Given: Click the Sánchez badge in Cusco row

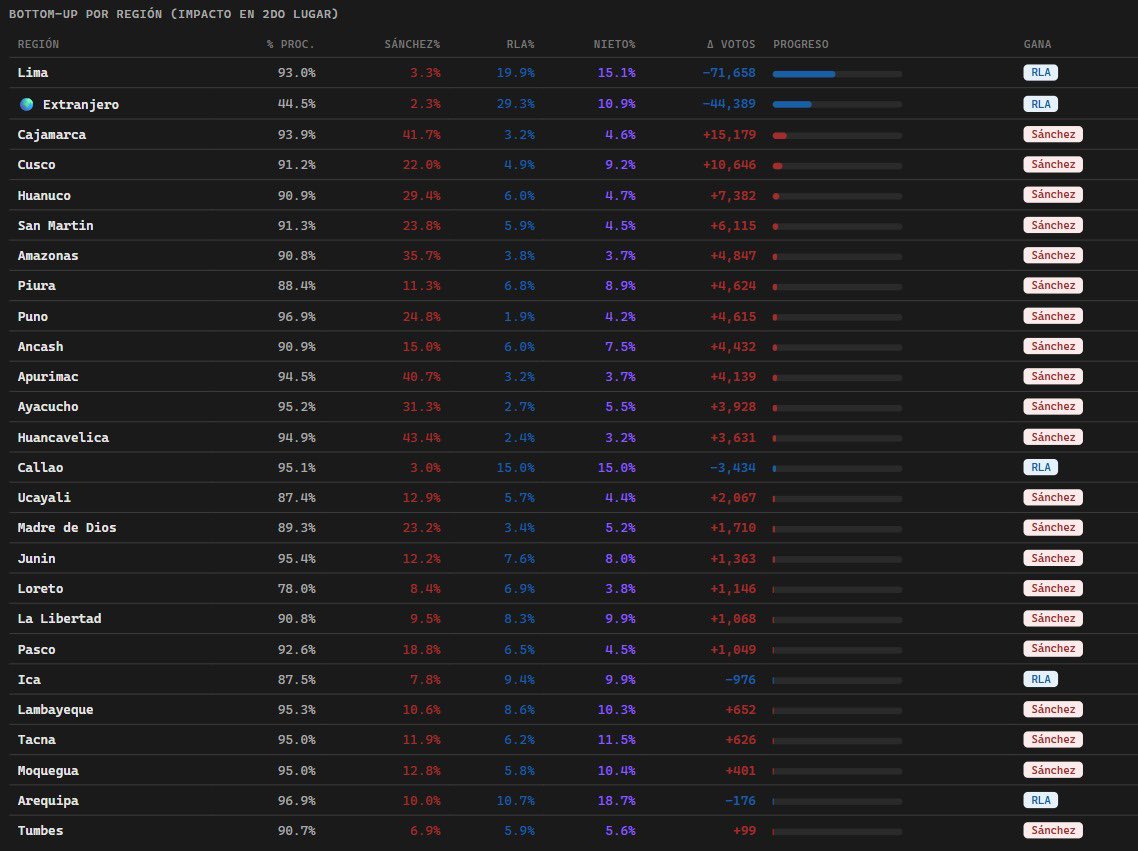Looking at the screenshot, I should (1052, 165).
